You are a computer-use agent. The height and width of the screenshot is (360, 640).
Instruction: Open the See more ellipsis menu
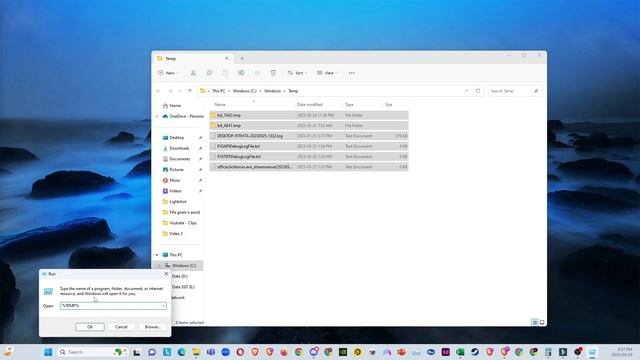[351, 73]
